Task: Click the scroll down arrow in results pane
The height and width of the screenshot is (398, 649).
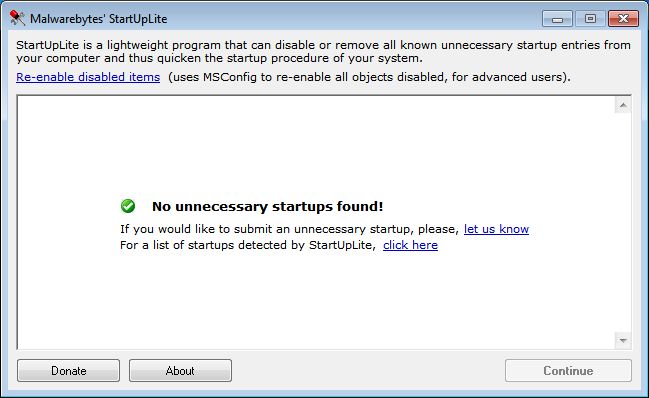Action: [623, 340]
